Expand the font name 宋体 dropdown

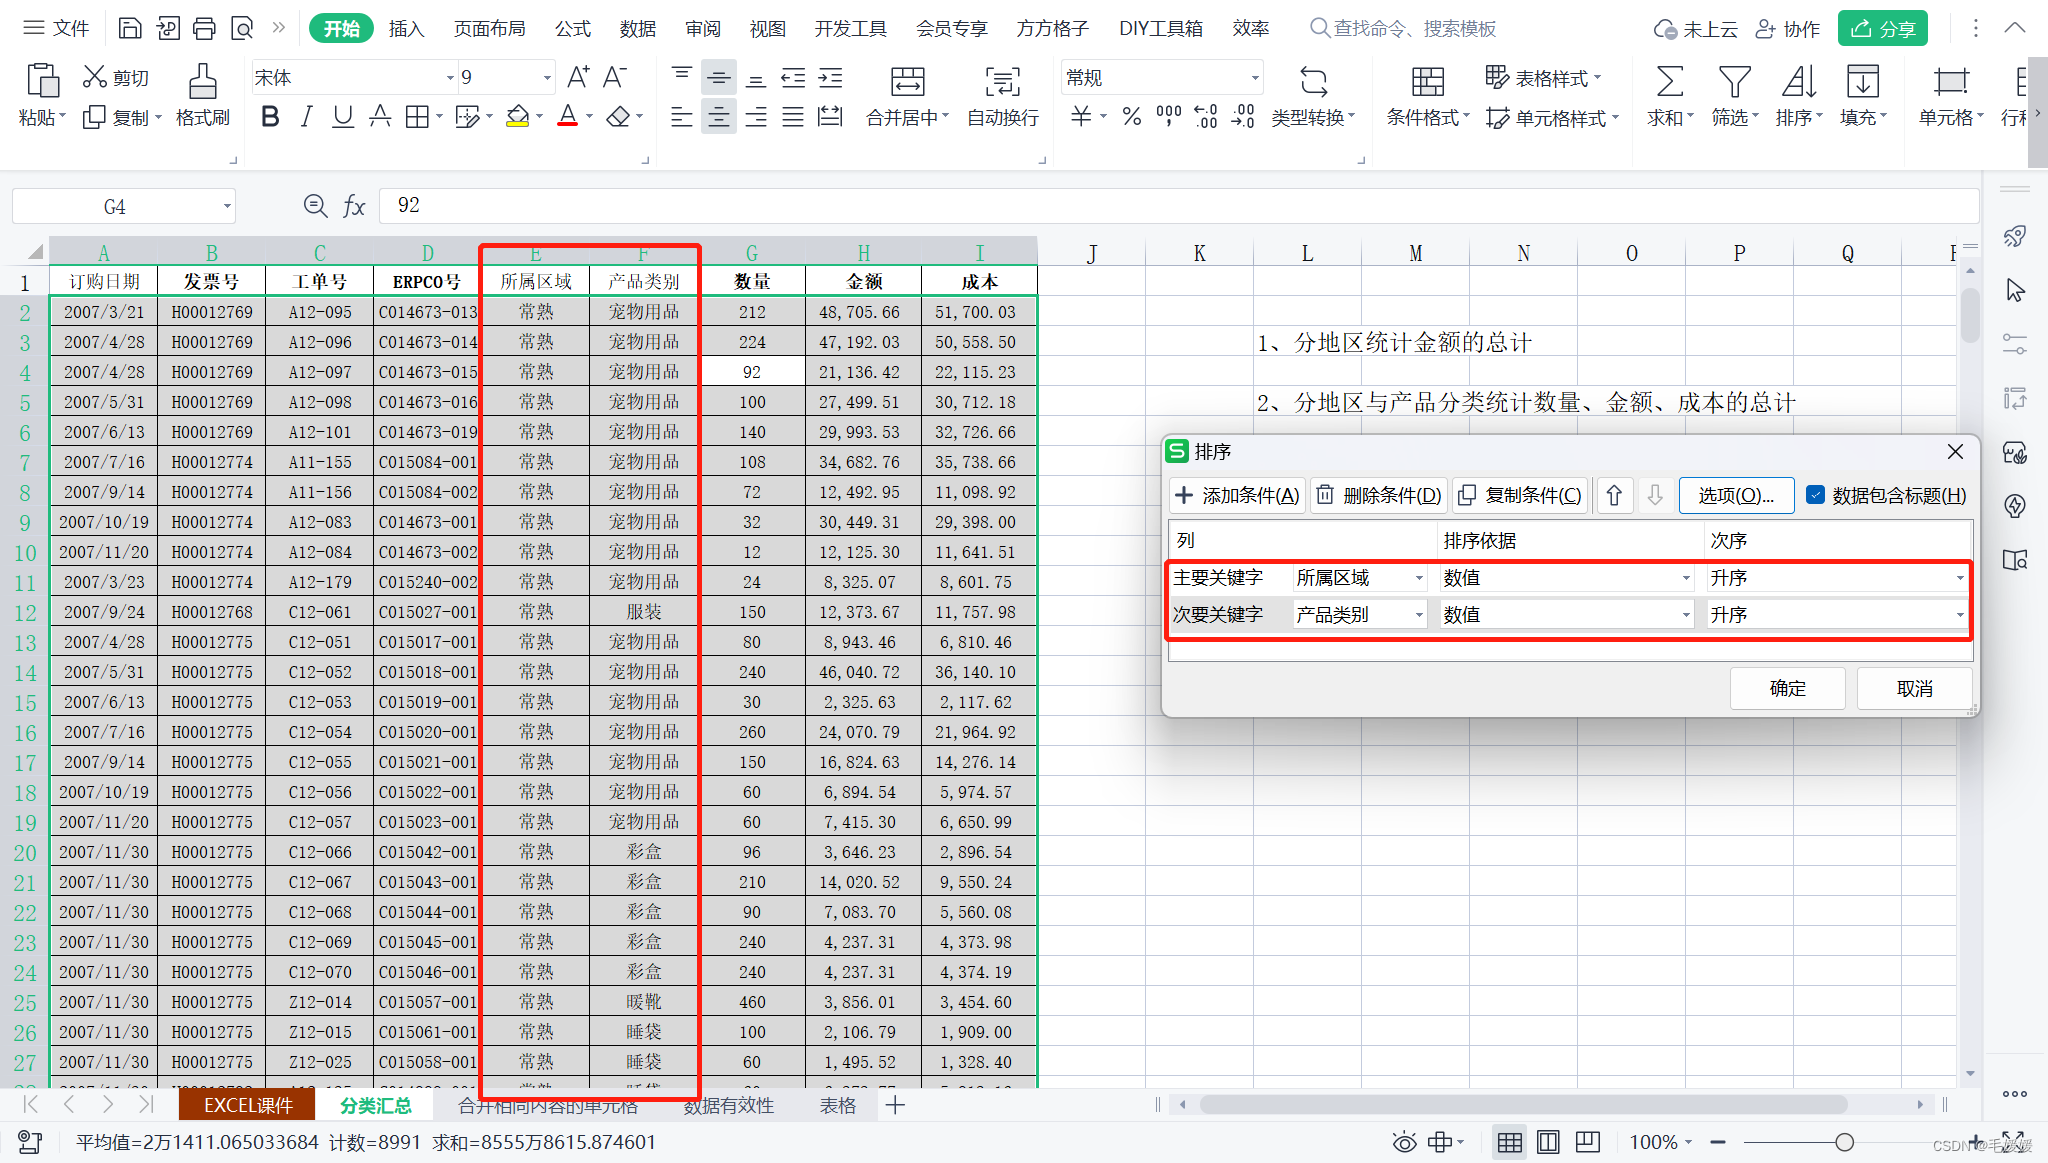(x=449, y=78)
